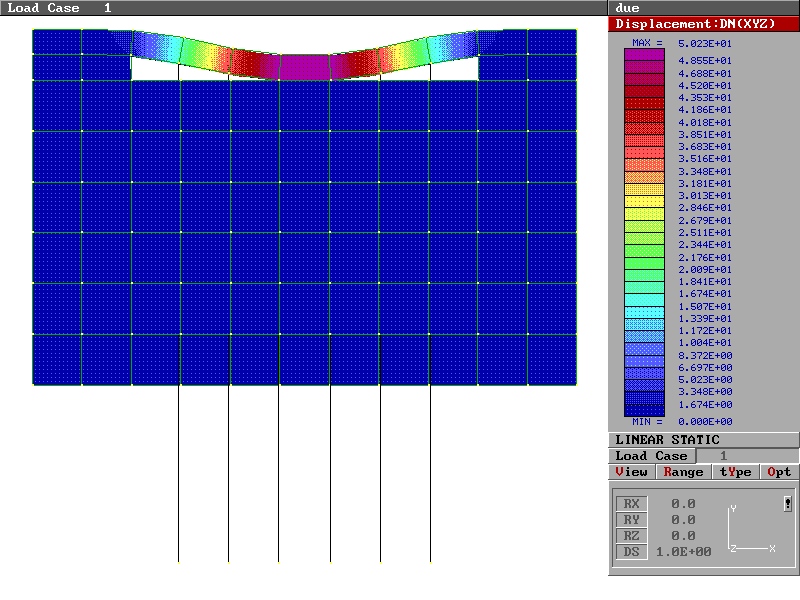Select the RX rotation button

[631, 504]
